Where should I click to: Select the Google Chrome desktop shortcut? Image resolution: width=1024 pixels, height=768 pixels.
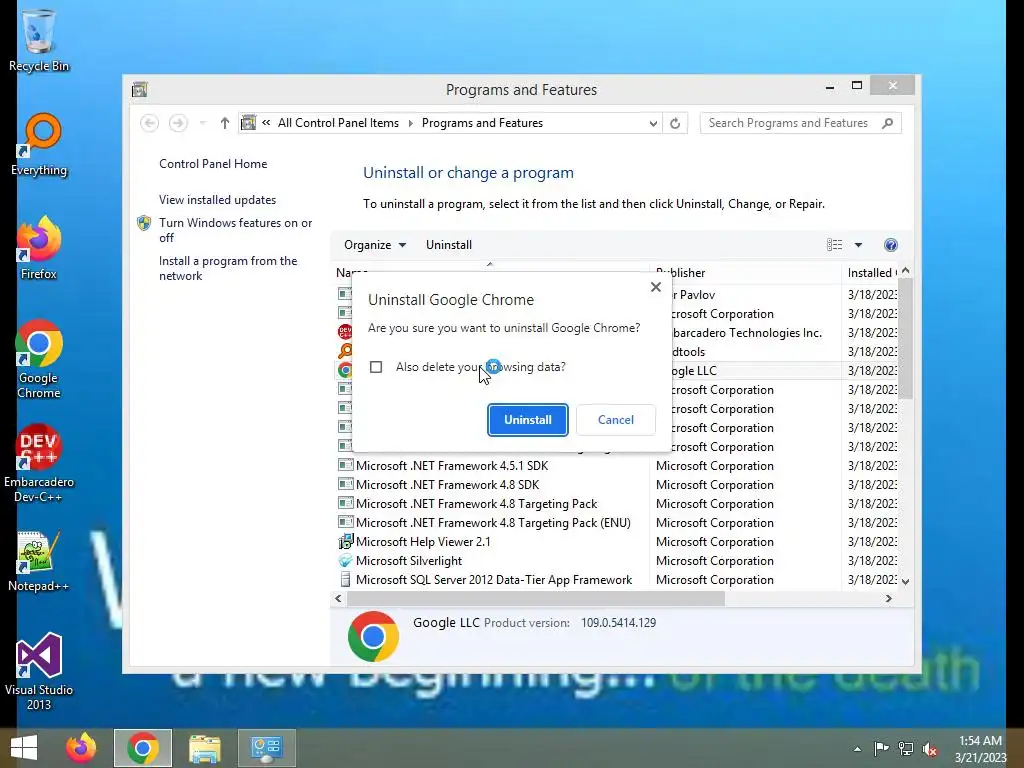click(39, 359)
